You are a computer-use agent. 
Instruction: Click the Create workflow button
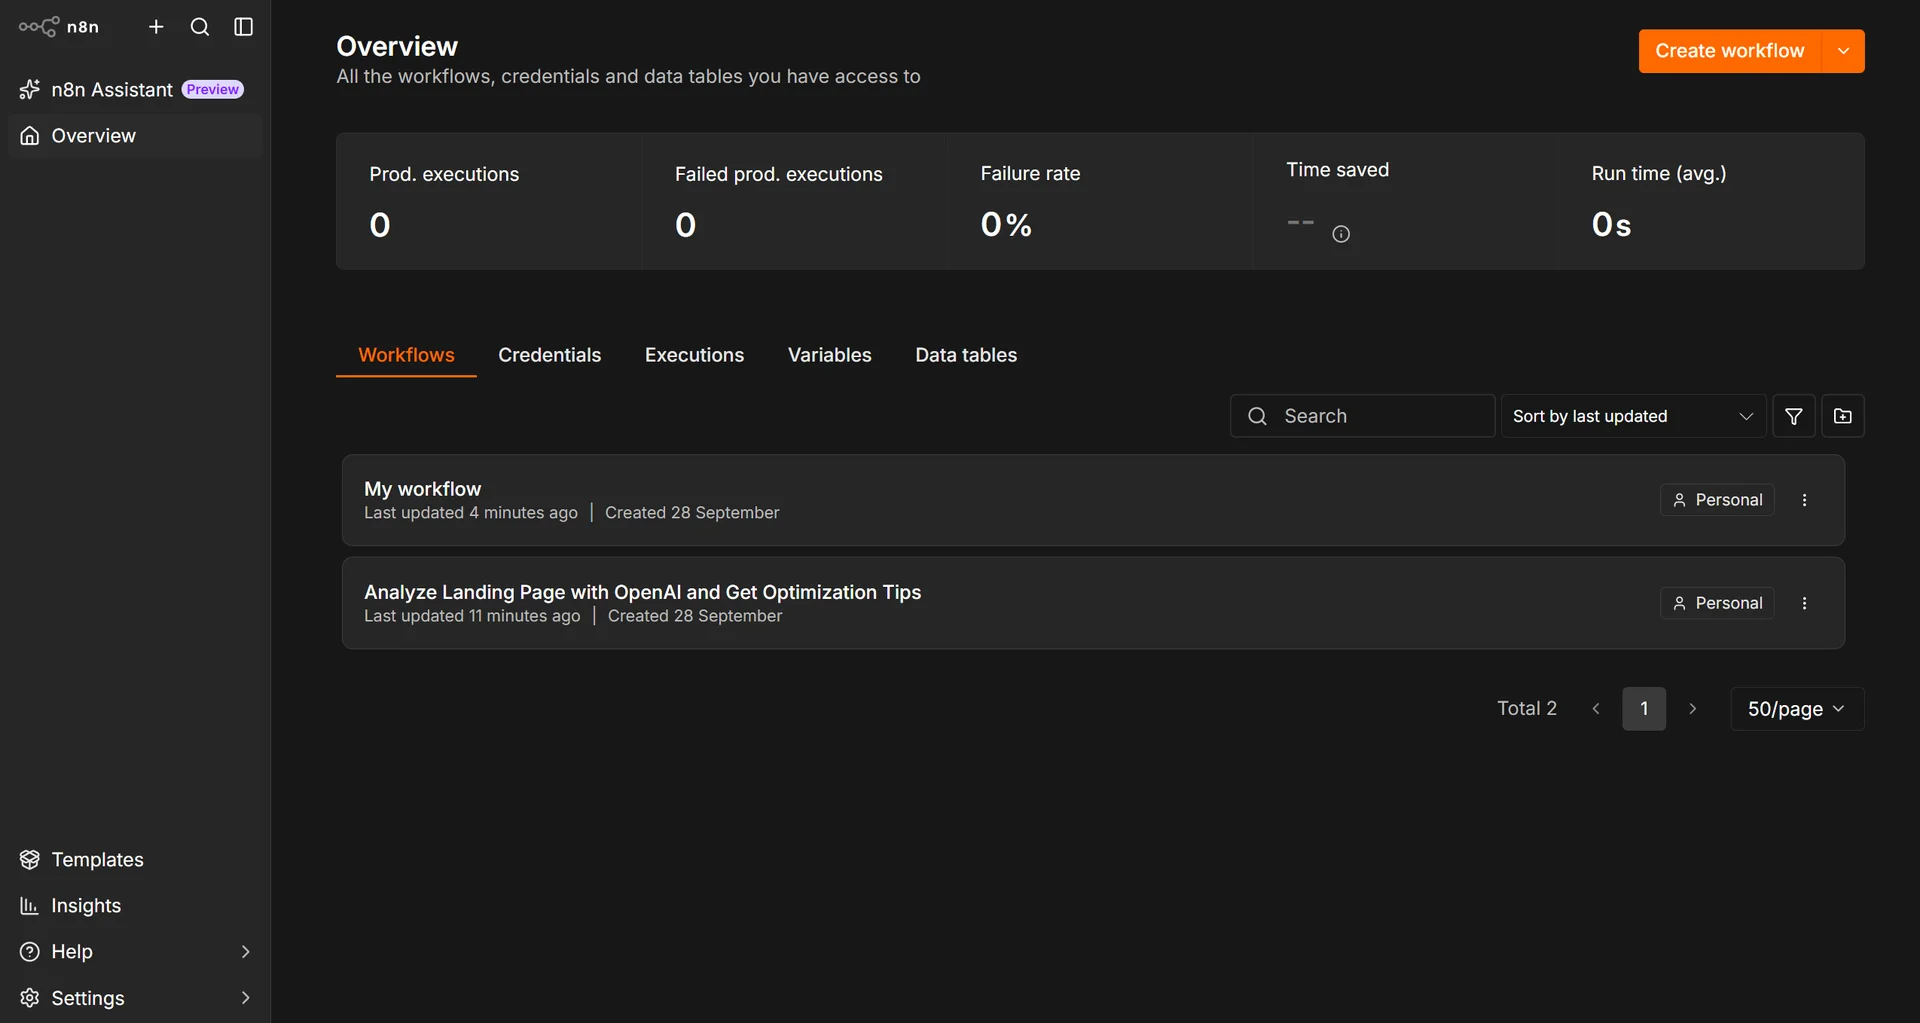pyautogui.click(x=1729, y=51)
